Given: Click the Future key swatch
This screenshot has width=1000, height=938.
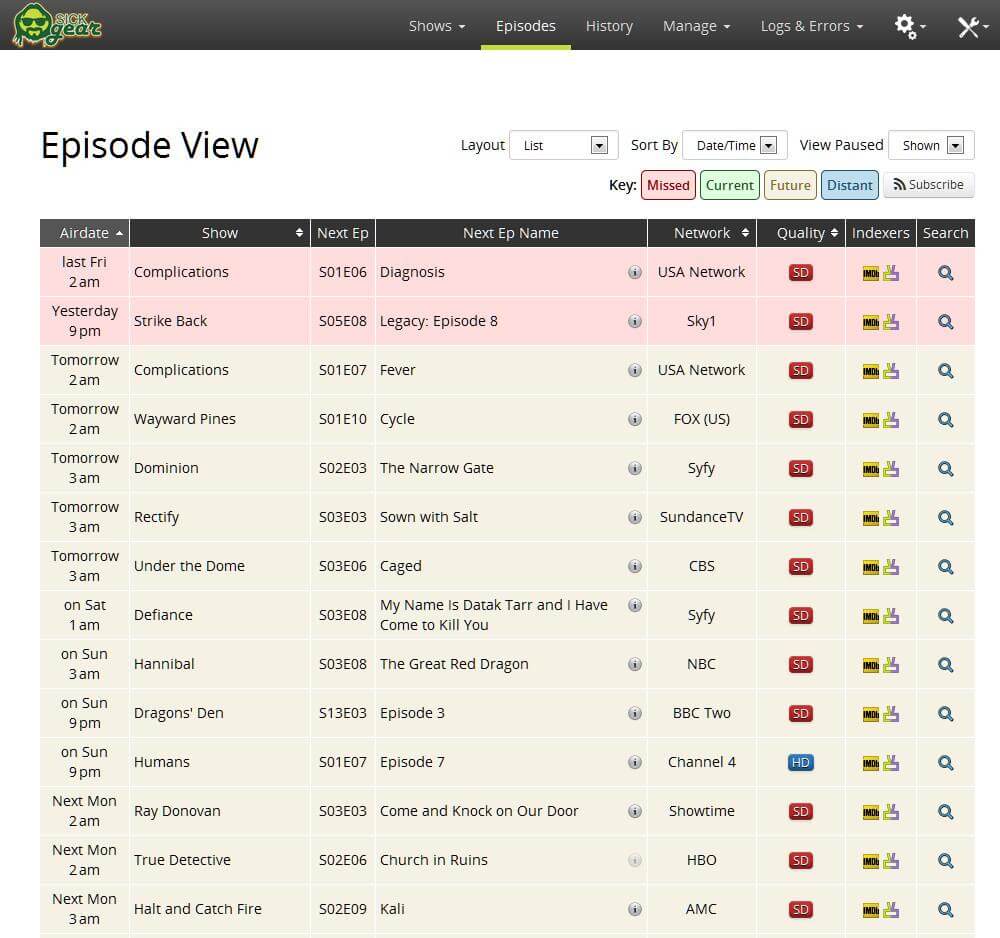Looking at the screenshot, I should coord(790,186).
